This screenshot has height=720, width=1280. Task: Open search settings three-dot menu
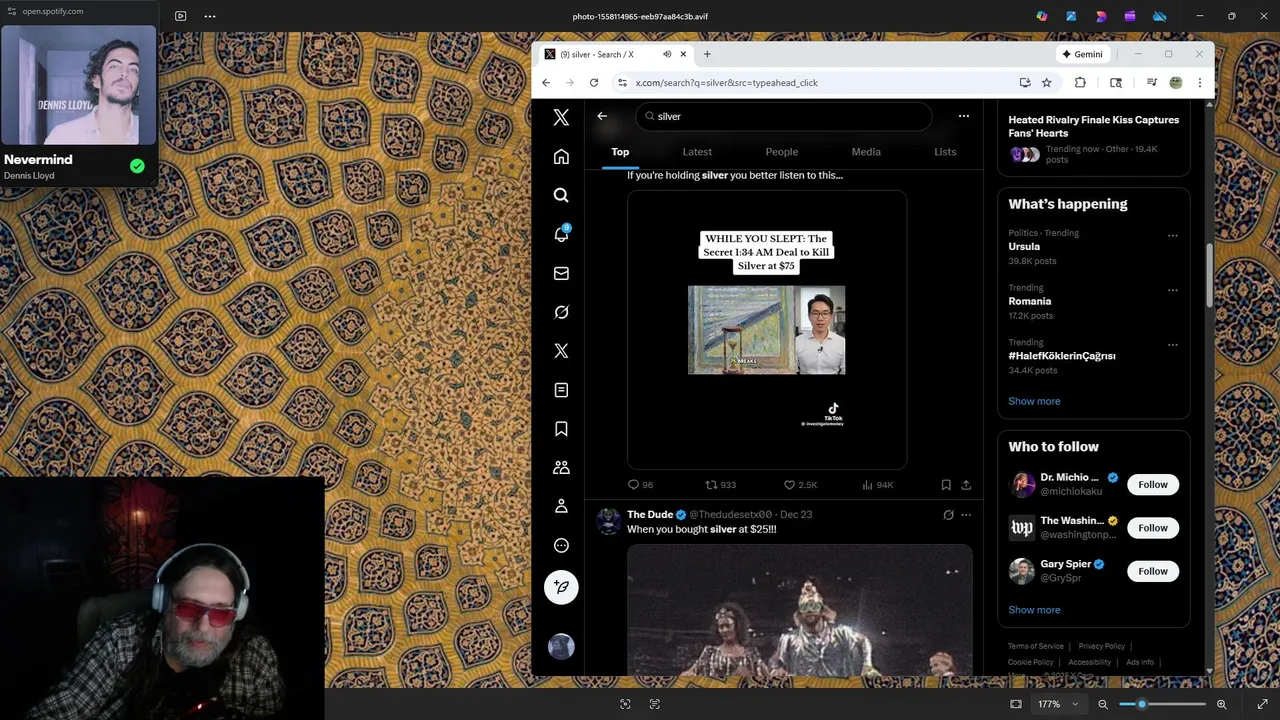pos(964,116)
